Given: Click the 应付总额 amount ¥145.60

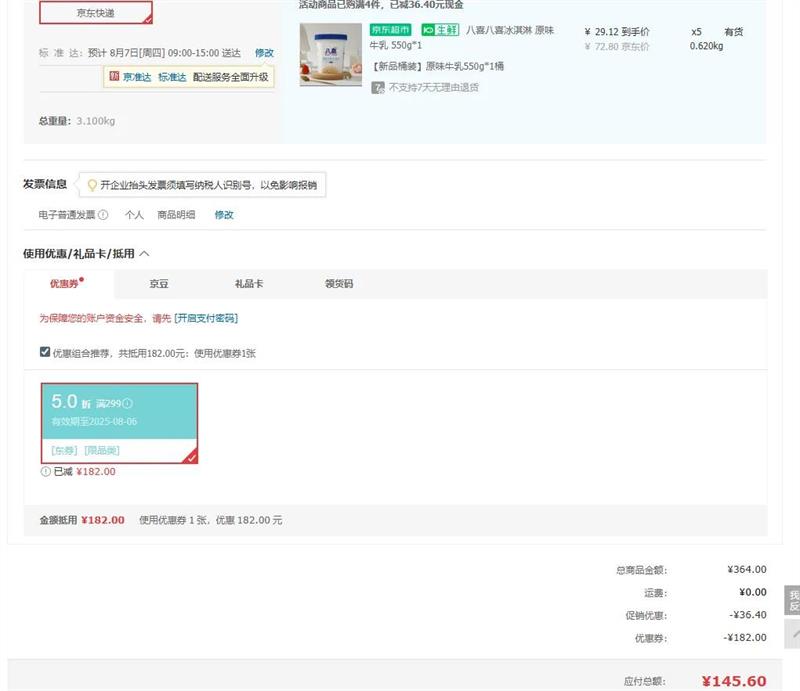Looking at the screenshot, I should (734, 681).
